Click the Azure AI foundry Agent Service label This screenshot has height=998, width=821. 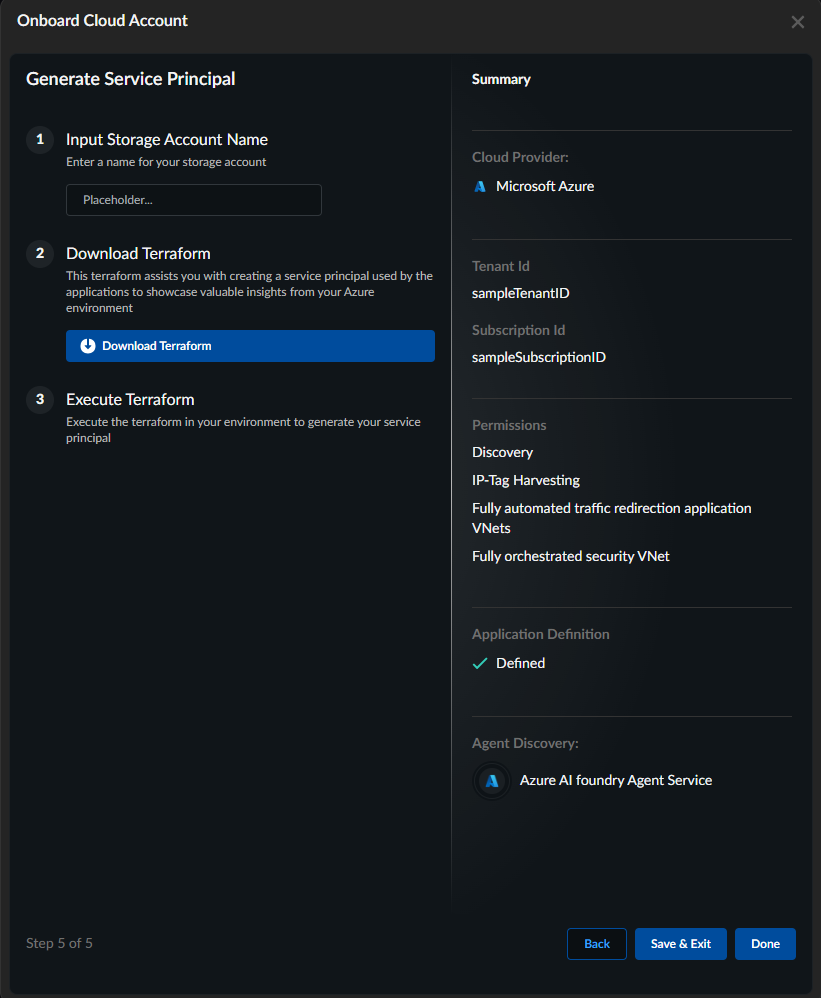click(616, 780)
